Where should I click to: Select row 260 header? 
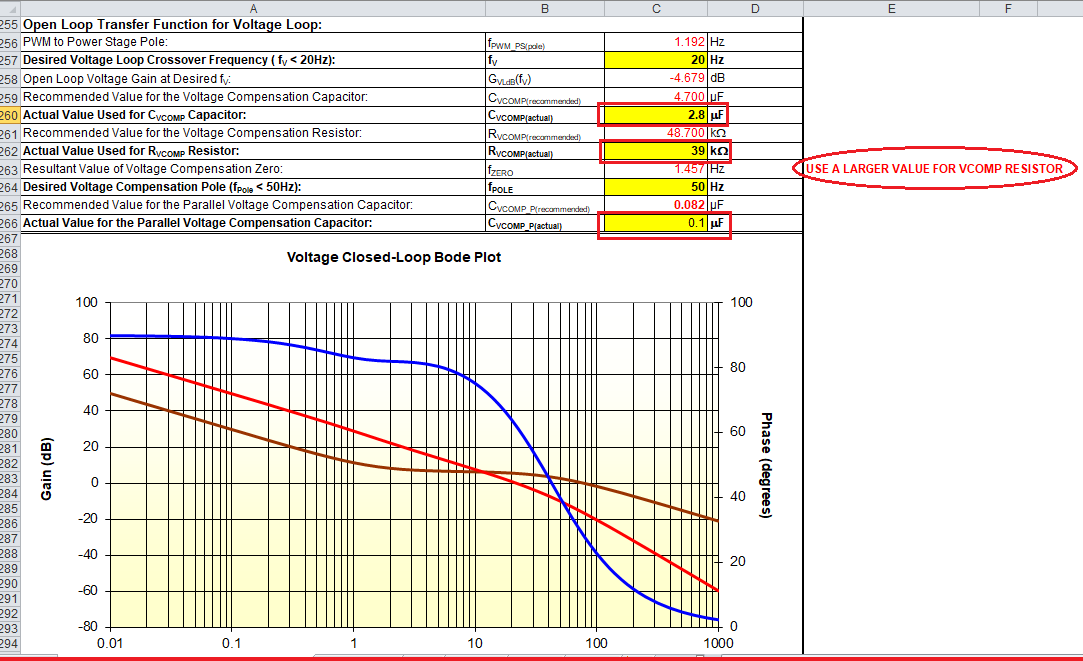pos(10,115)
